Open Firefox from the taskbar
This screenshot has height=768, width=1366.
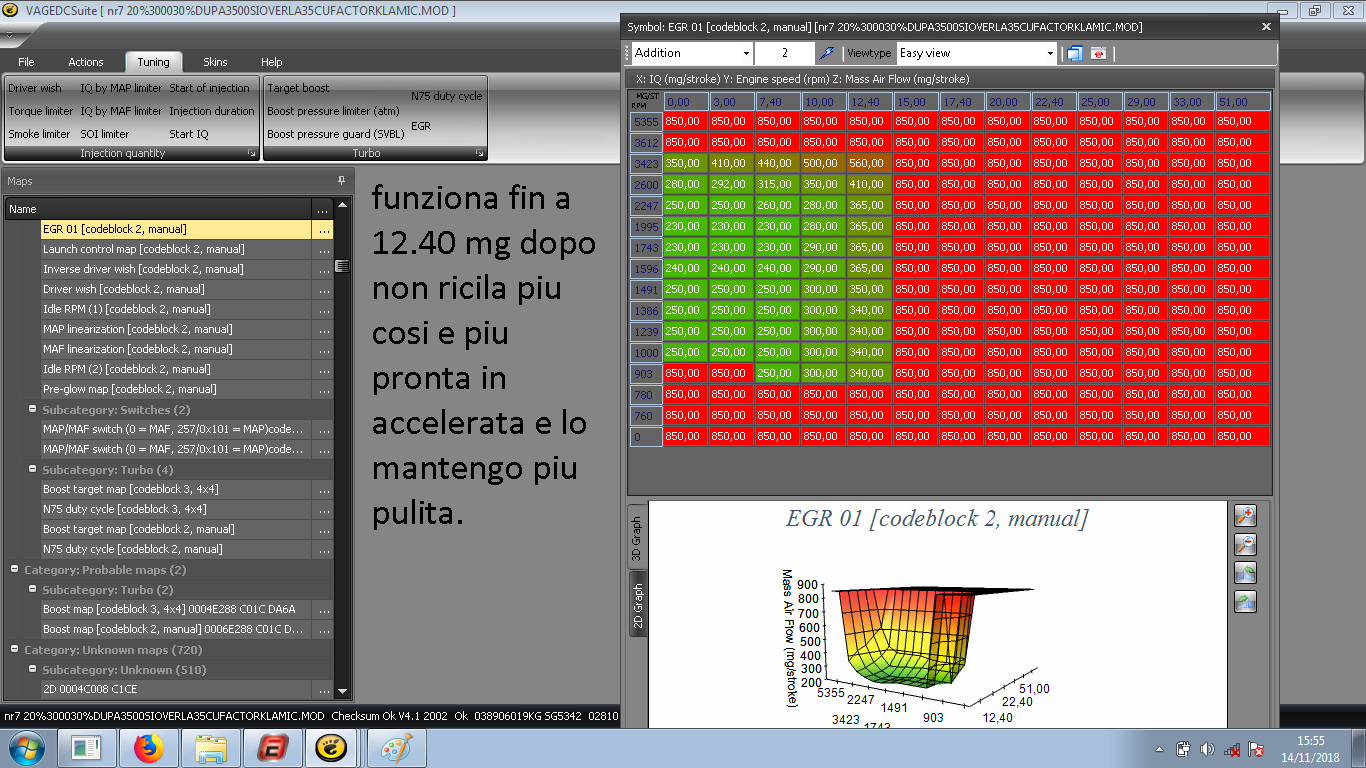tap(148, 748)
